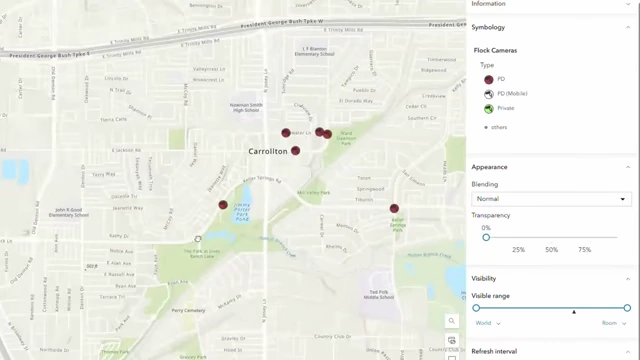Click camera marker near Jimmy Porter Park Pond

tap(223, 205)
